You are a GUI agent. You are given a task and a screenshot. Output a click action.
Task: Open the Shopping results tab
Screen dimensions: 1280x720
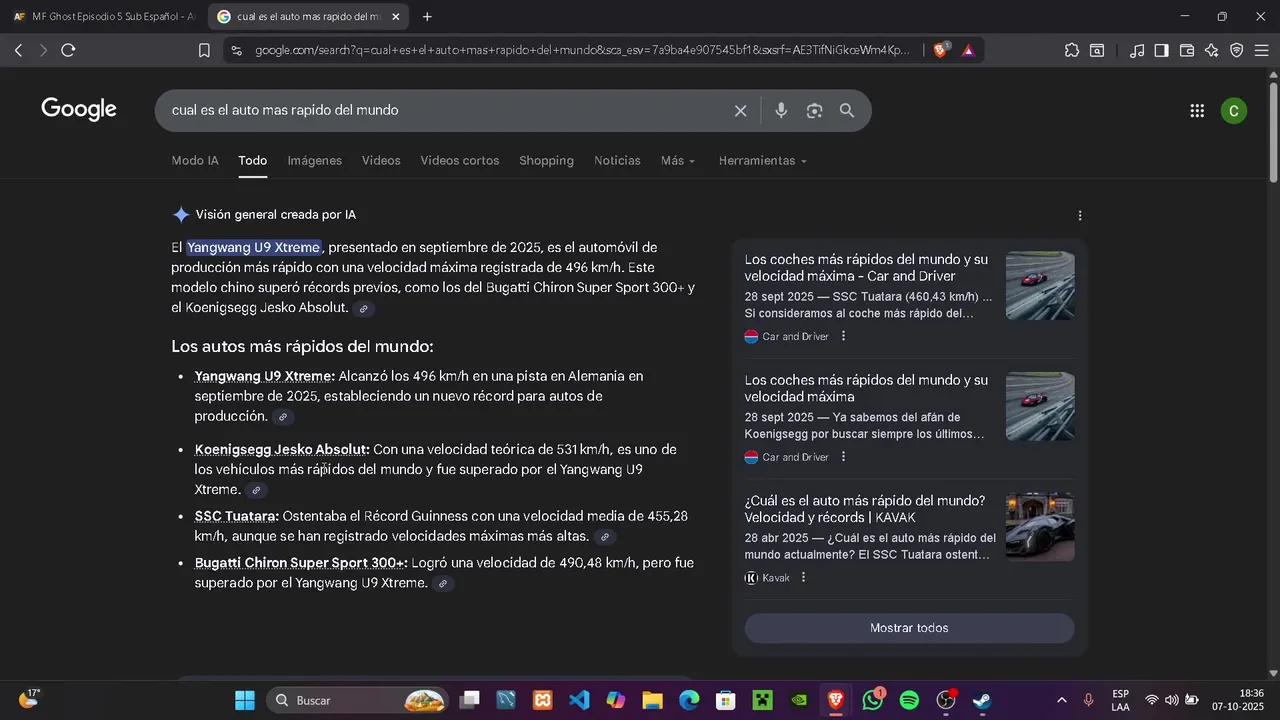(546, 161)
